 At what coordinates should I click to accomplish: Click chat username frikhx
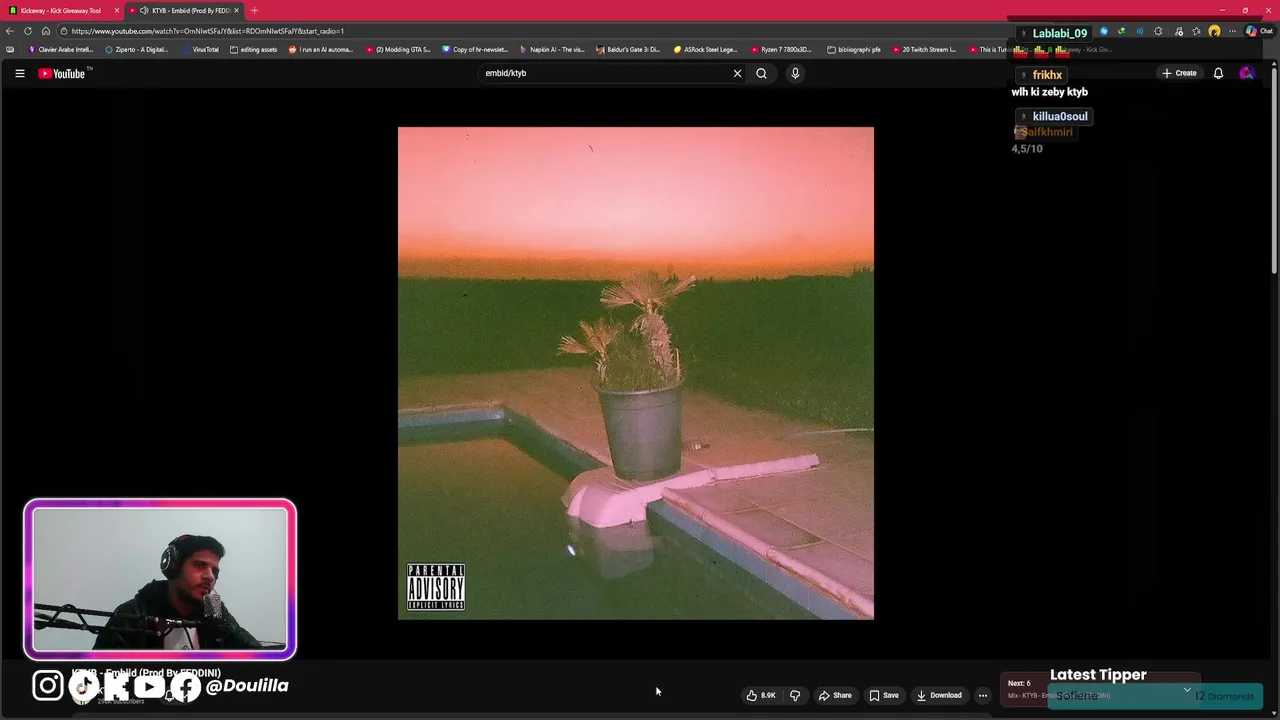[x=1047, y=75]
